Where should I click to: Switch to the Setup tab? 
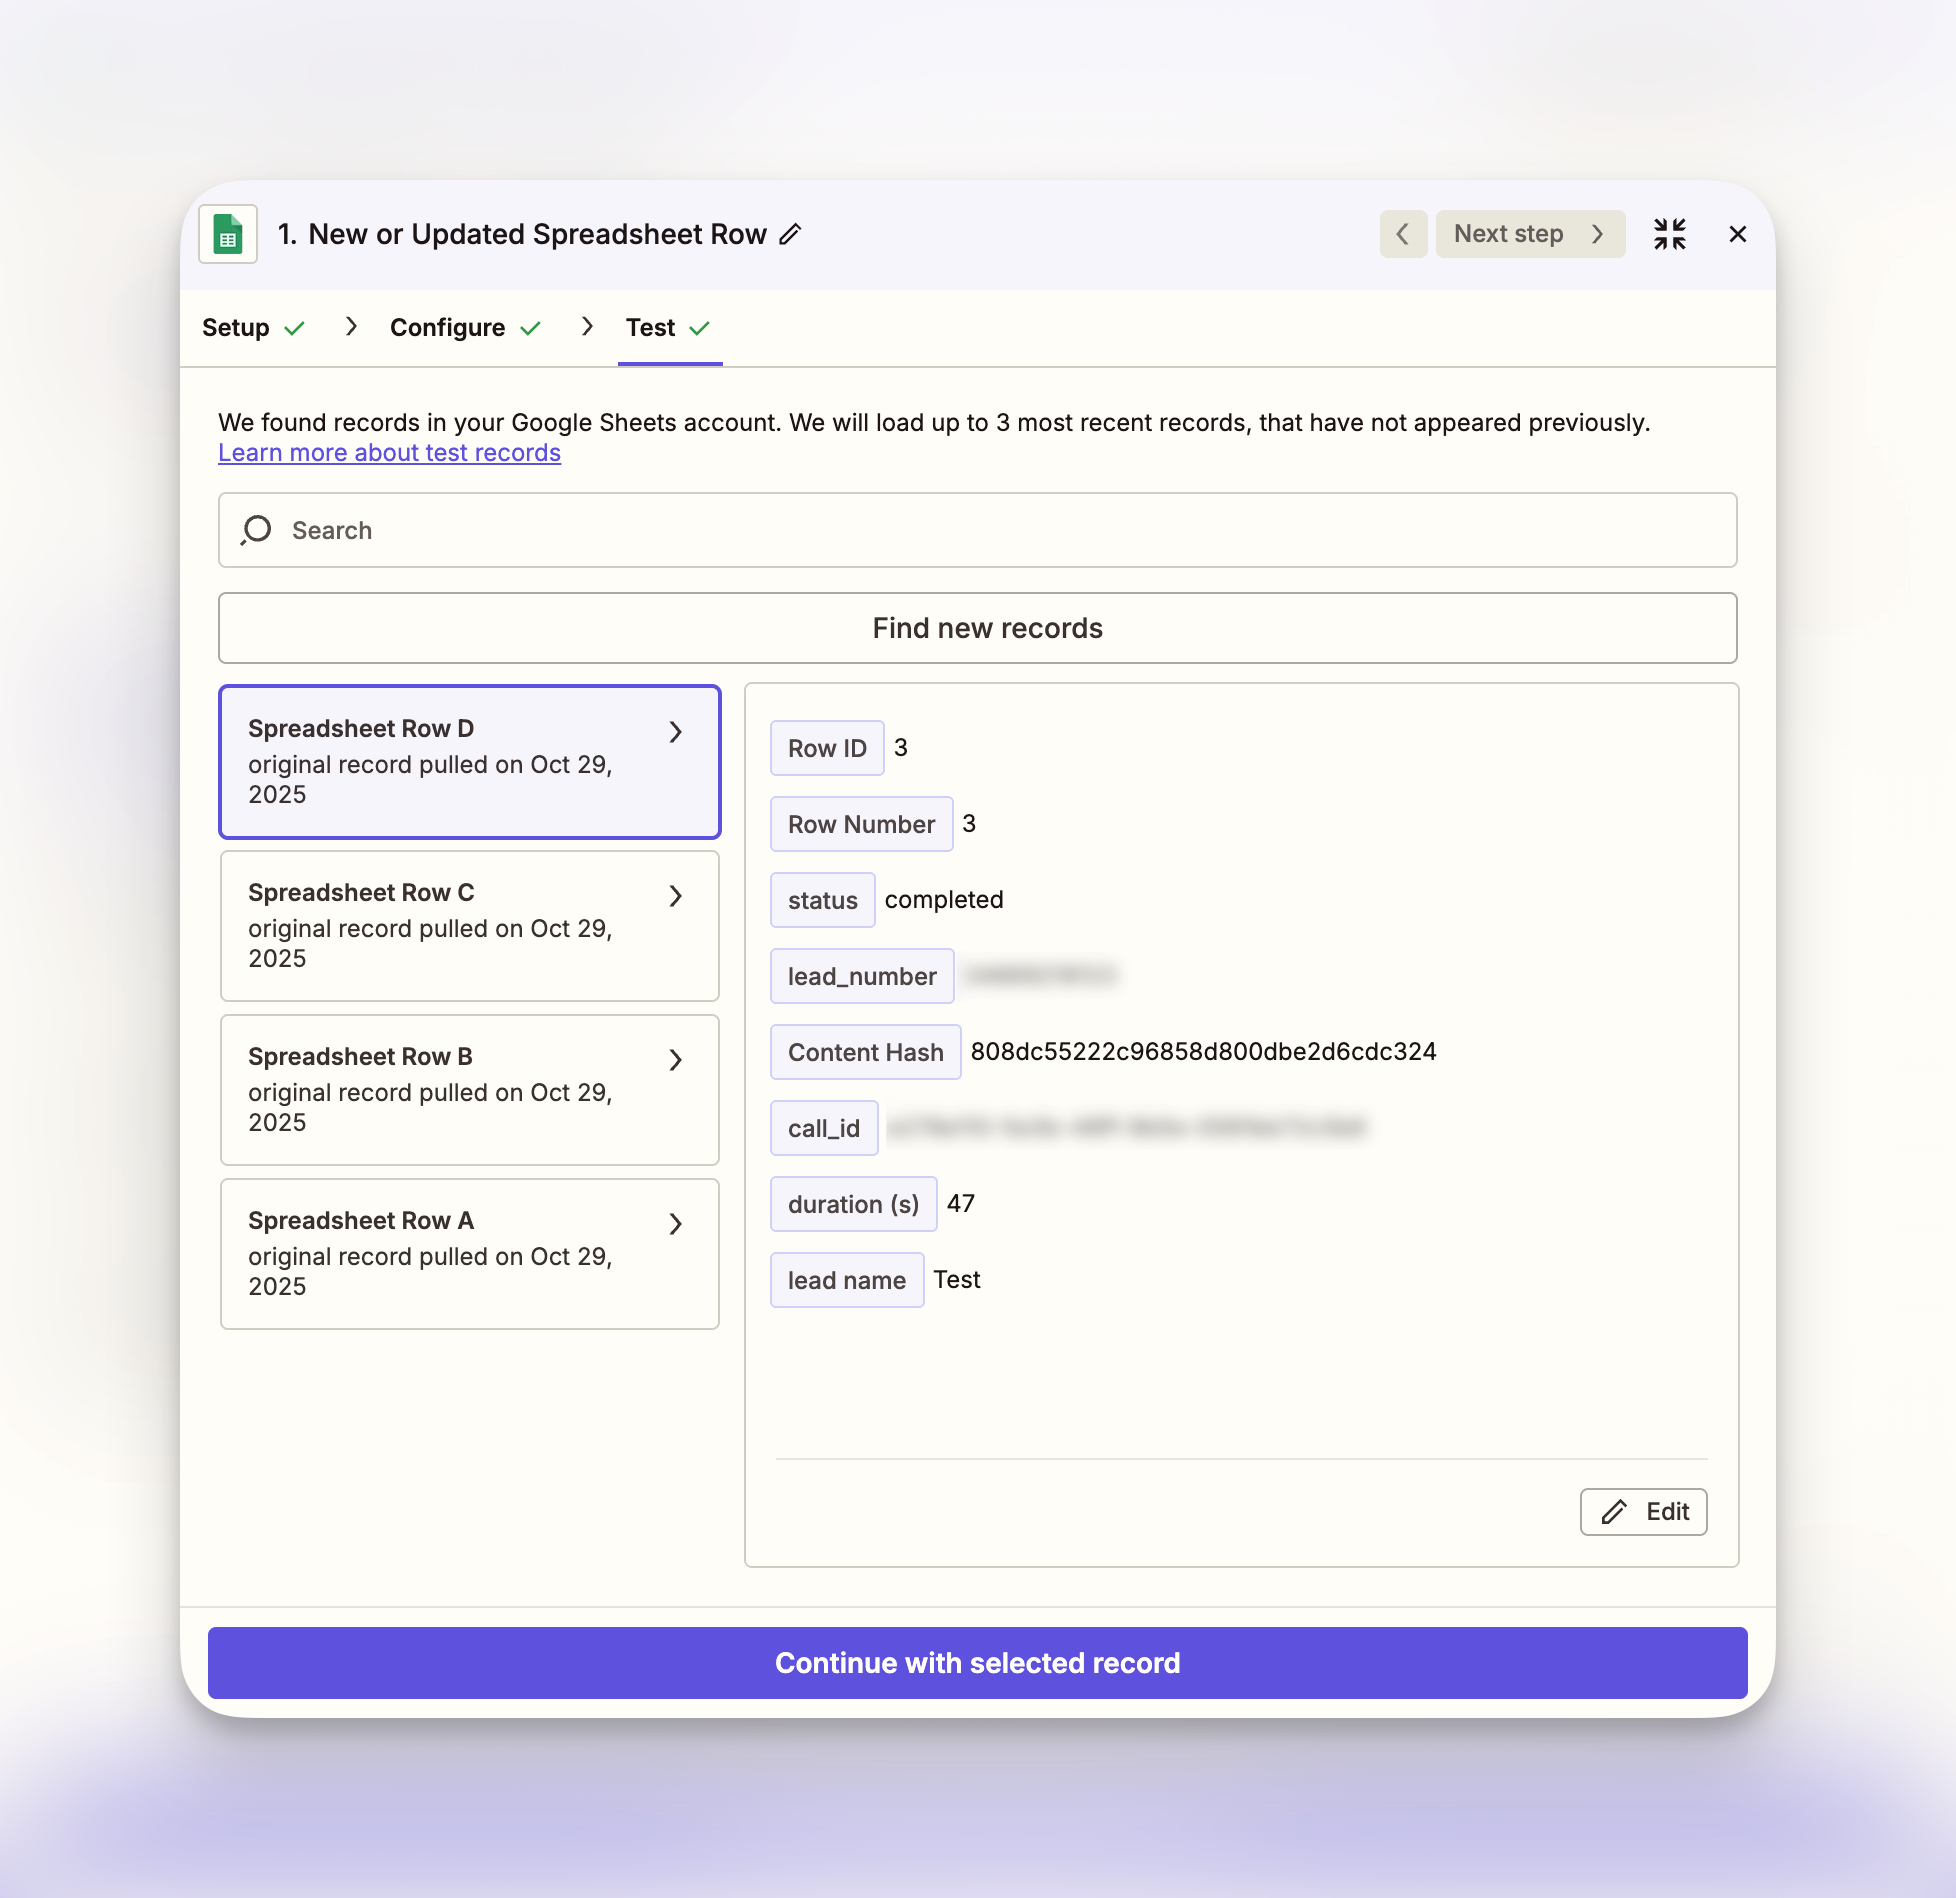236,328
